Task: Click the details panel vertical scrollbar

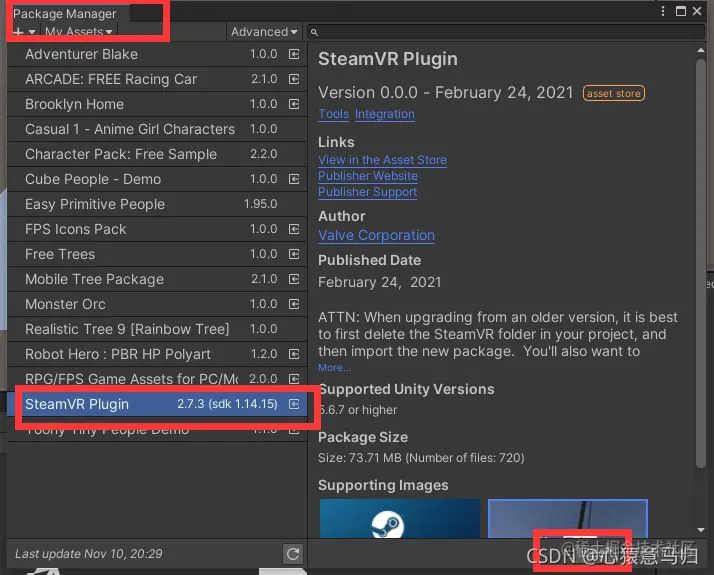Action: (701, 262)
